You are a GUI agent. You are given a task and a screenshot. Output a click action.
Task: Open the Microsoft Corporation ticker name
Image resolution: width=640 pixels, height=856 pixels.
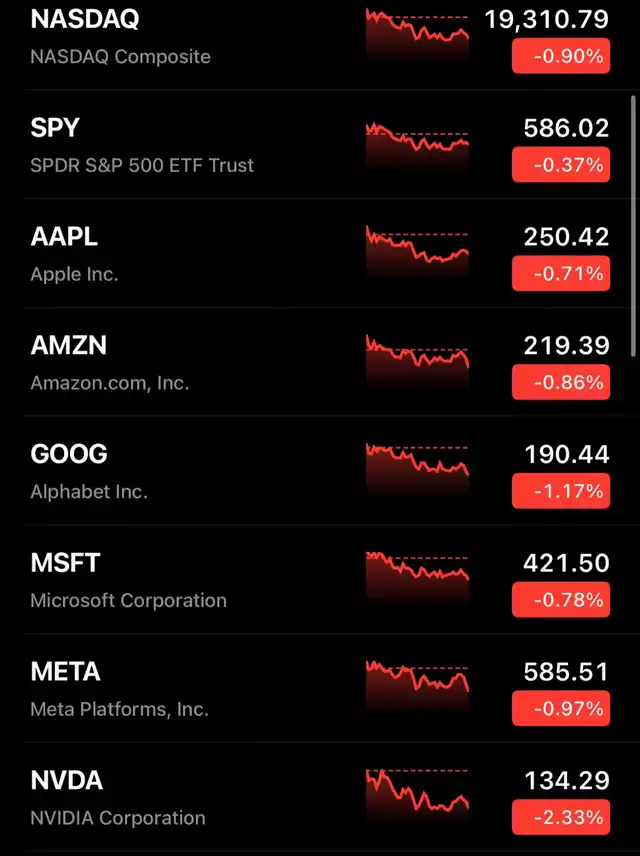tap(128, 600)
